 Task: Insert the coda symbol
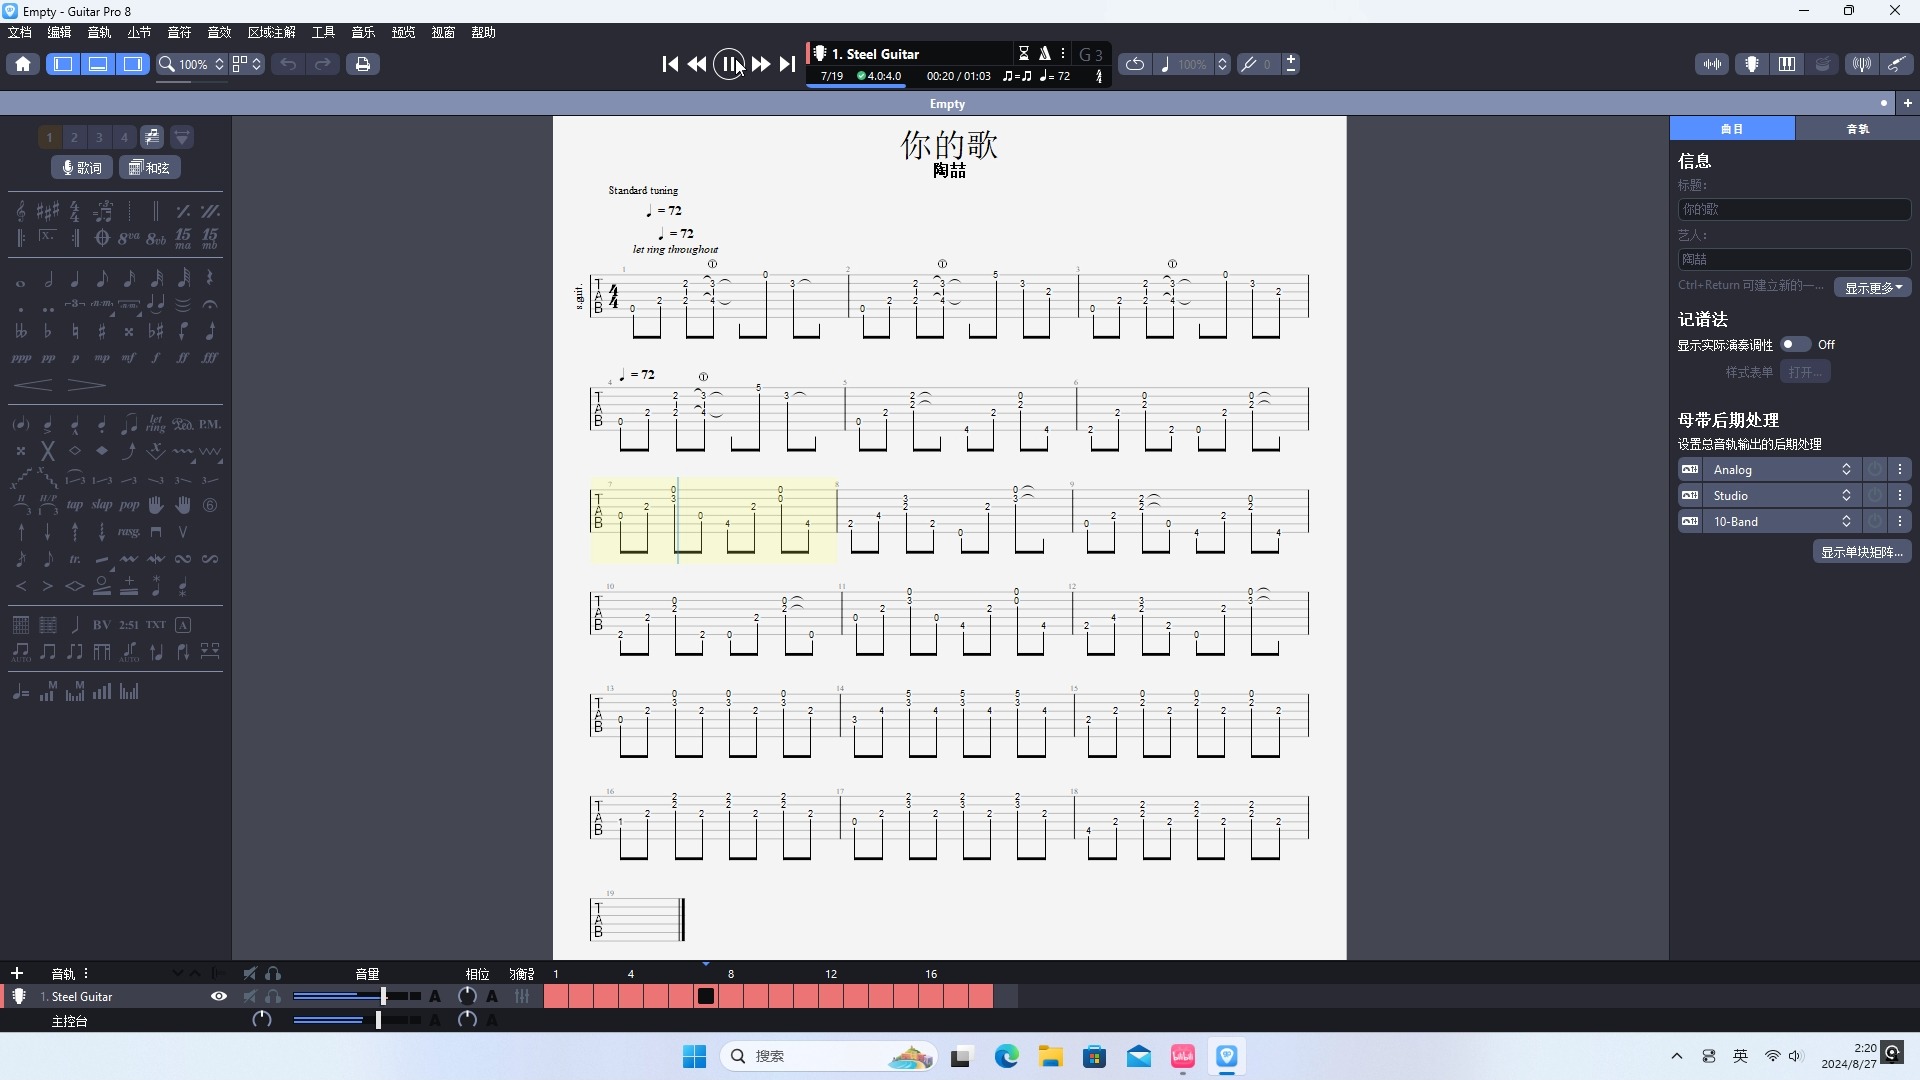[102, 238]
